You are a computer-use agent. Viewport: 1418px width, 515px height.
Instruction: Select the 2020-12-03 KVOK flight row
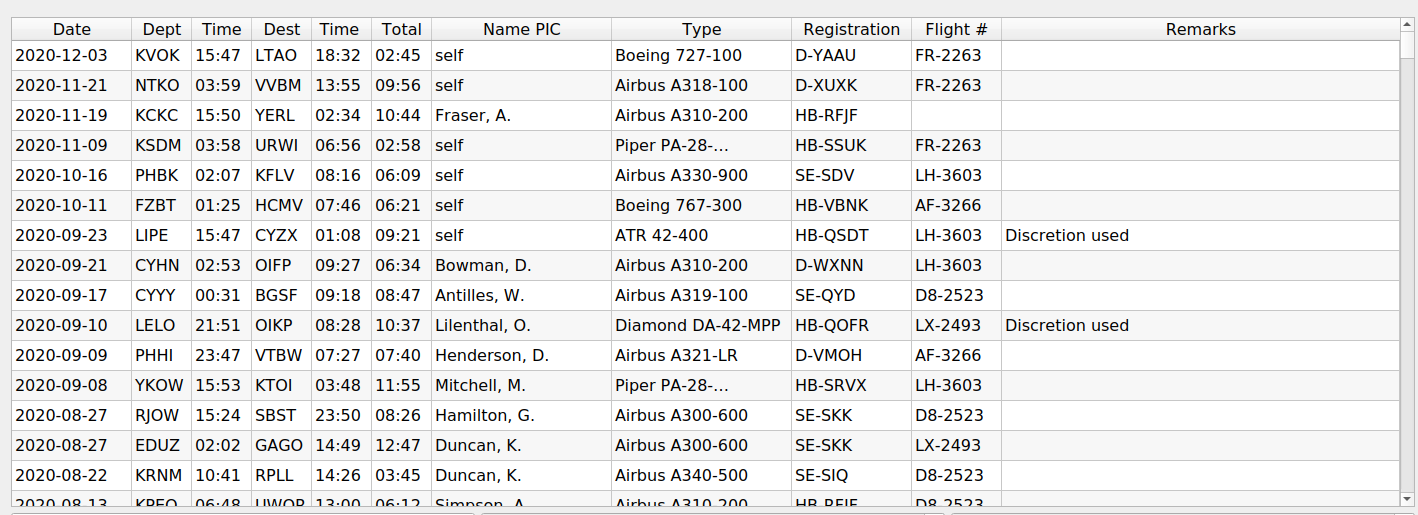pyautogui.click(x=706, y=56)
